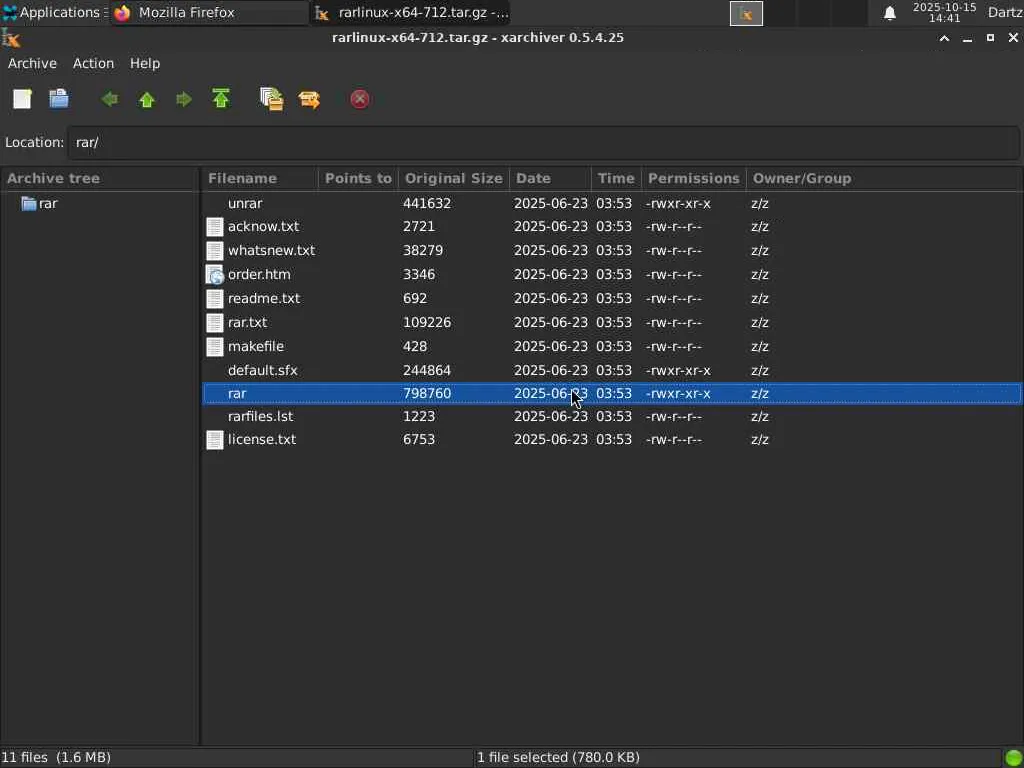Click the readme.txt file icon
Viewport: 1024px width, 768px height.
(215, 298)
